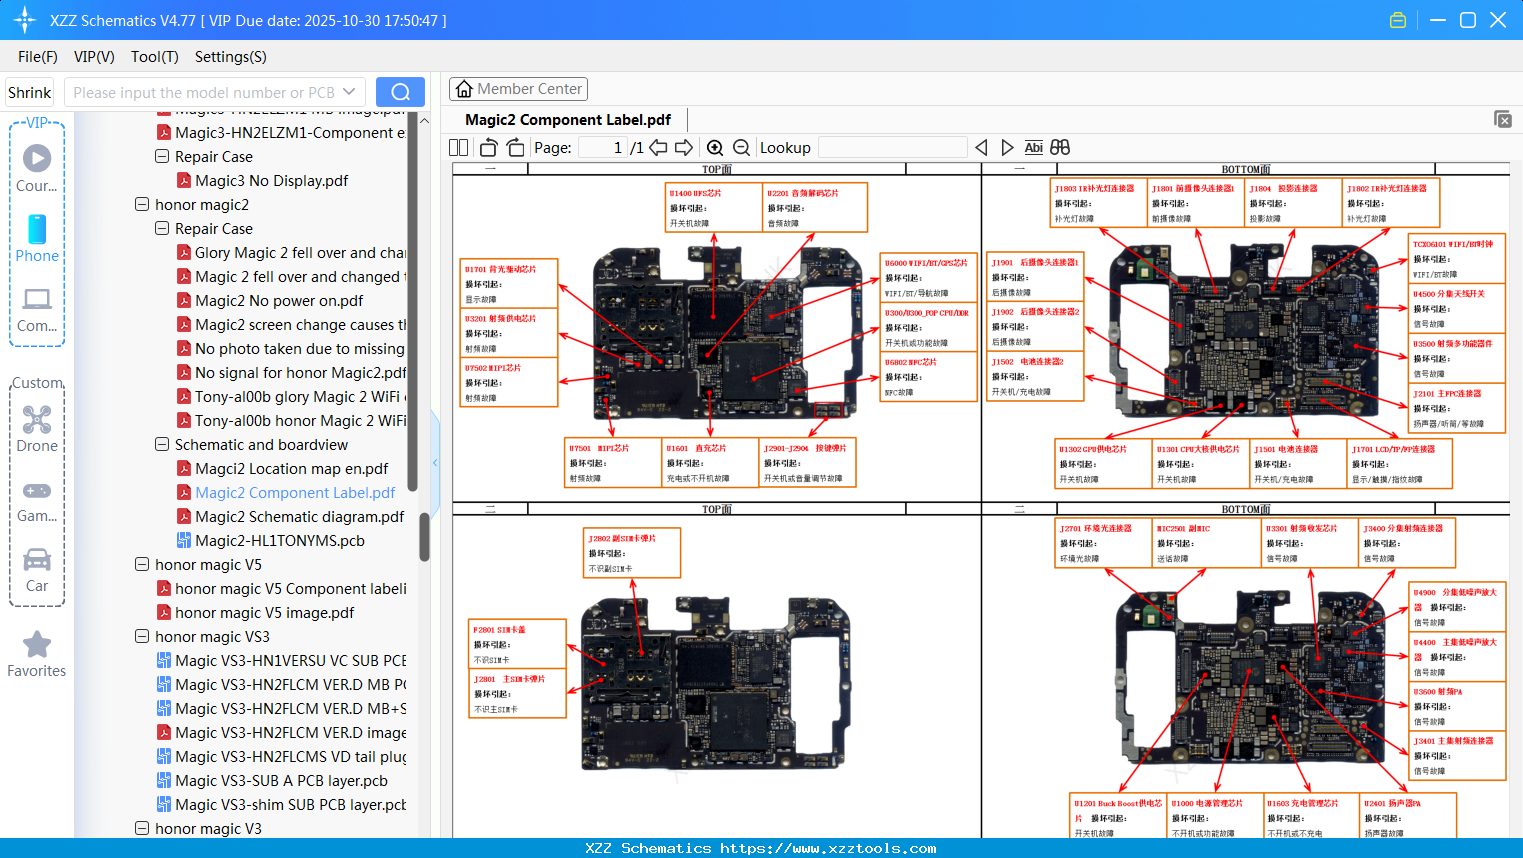
Task: Find next lookup result triangle
Action: (1007, 147)
